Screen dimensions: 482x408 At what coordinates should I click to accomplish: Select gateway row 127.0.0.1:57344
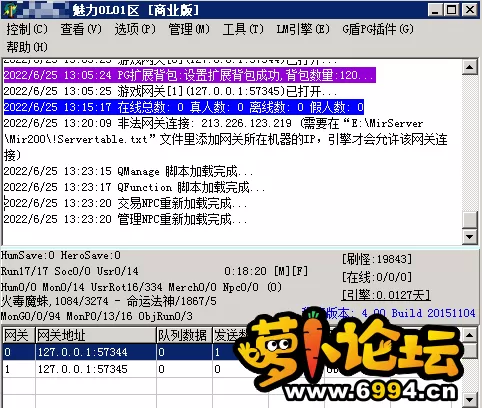pos(232,352)
